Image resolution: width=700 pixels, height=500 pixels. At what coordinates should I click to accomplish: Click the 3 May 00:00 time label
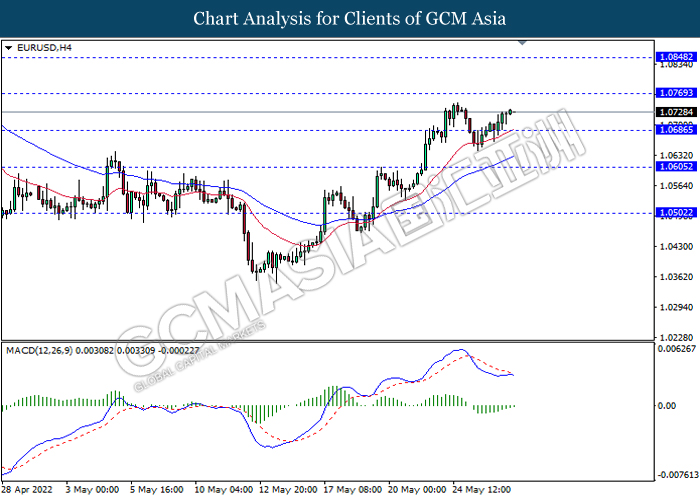click(x=92, y=490)
